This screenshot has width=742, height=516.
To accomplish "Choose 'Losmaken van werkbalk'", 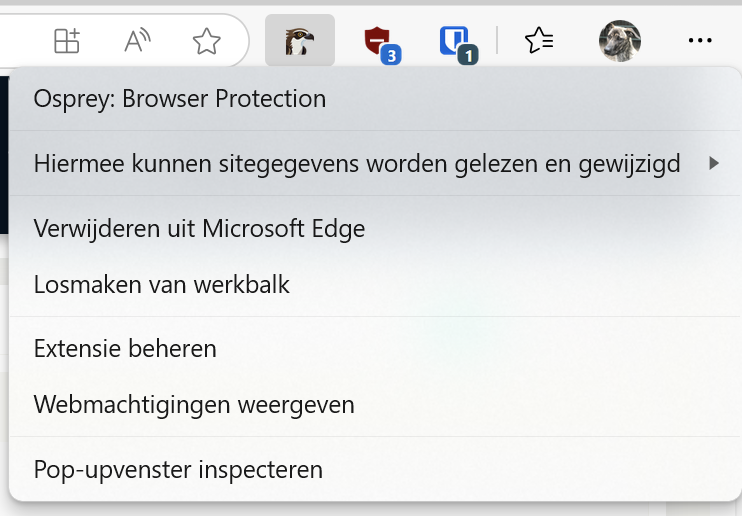I will (161, 284).
